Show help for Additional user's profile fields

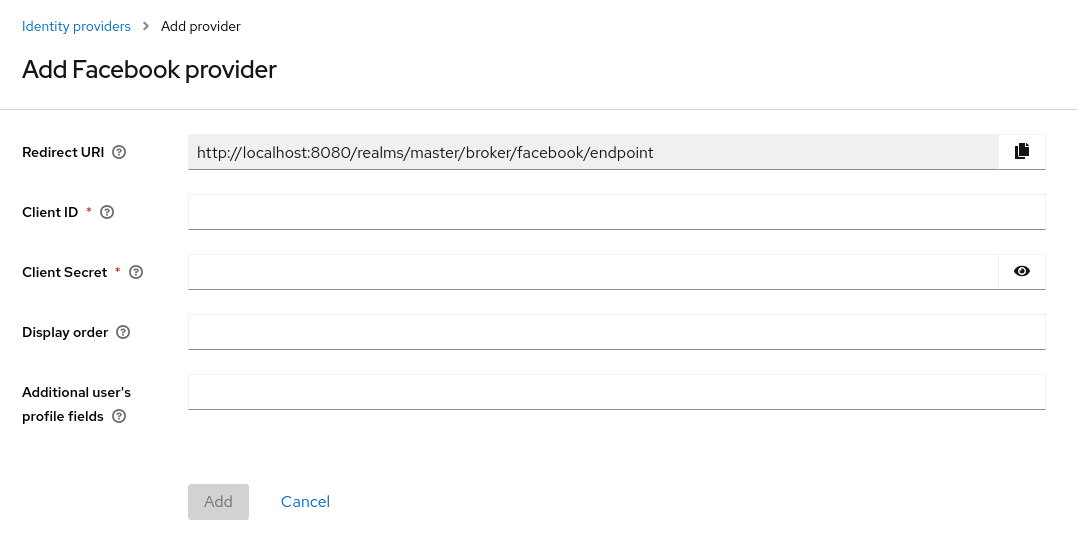[x=119, y=416]
